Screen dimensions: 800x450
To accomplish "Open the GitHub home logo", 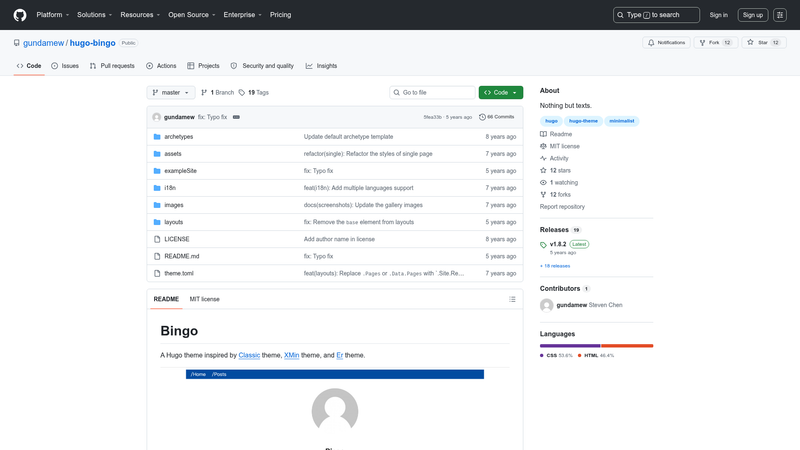I will [x=20, y=15].
